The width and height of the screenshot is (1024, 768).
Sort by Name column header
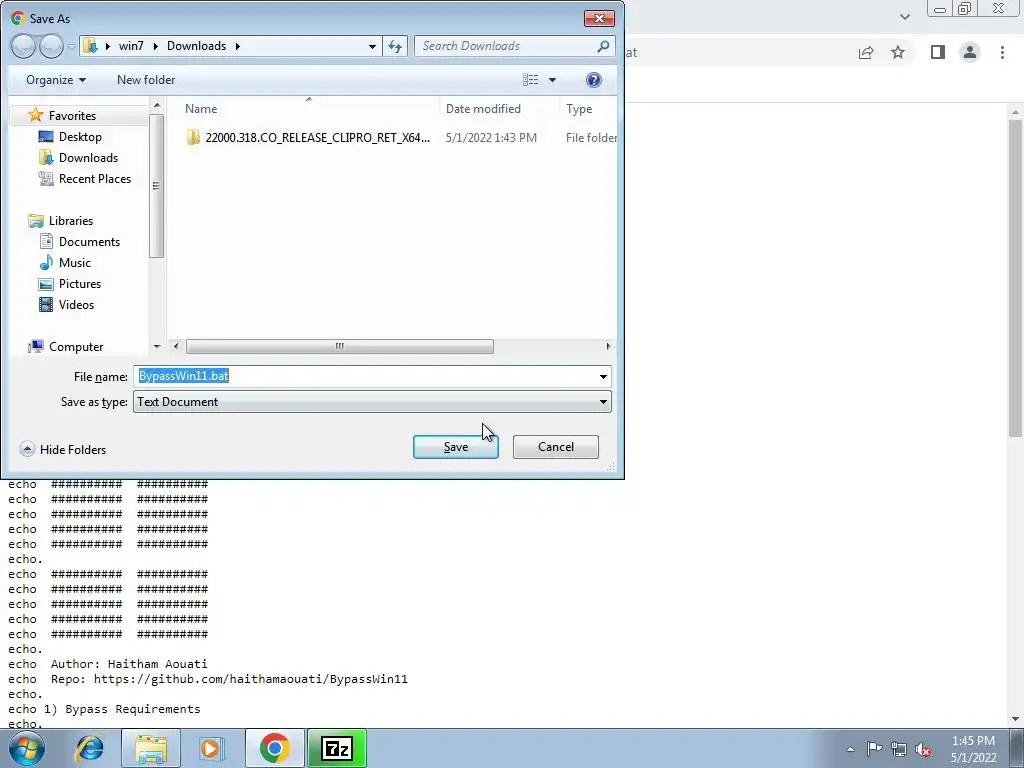pos(200,108)
